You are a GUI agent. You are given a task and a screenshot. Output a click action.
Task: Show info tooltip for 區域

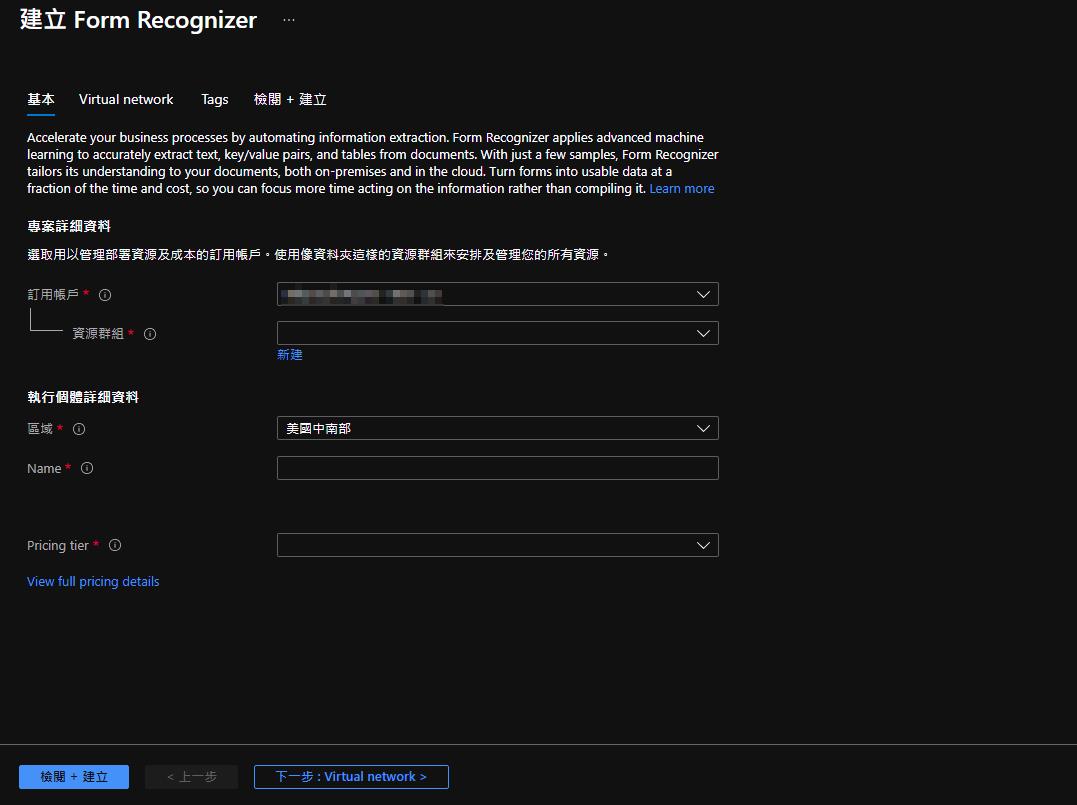pos(79,429)
